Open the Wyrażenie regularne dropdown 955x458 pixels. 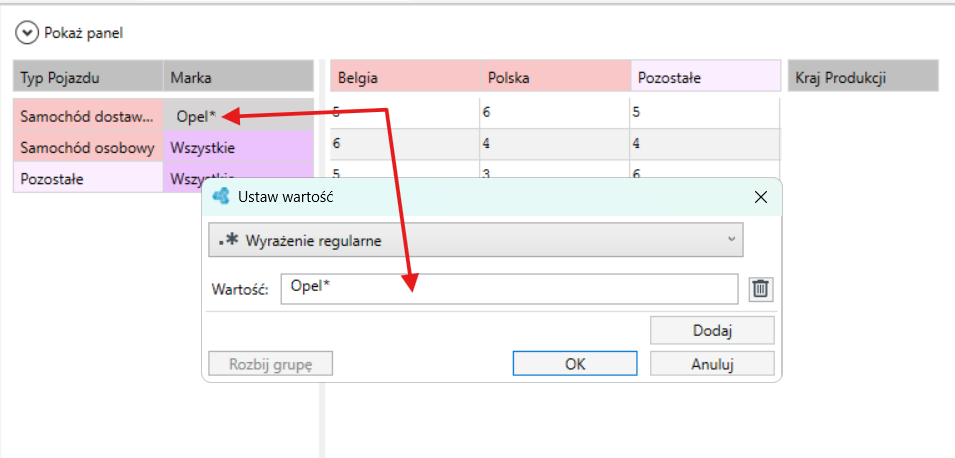click(x=476, y=240)
